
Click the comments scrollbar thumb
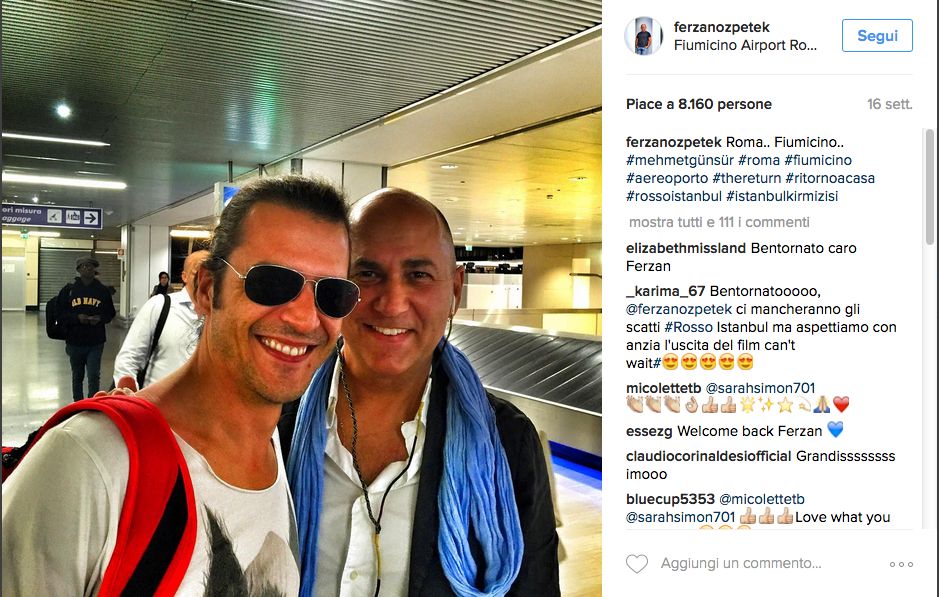point(929,187)
